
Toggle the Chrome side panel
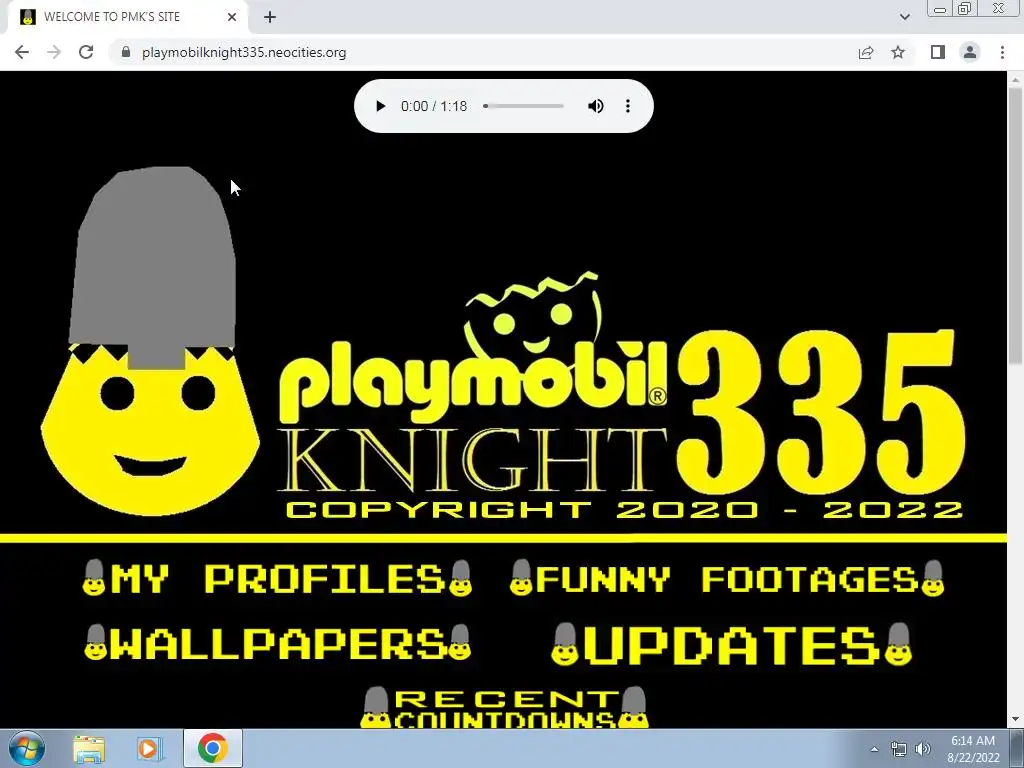click(x=938, y=52)
